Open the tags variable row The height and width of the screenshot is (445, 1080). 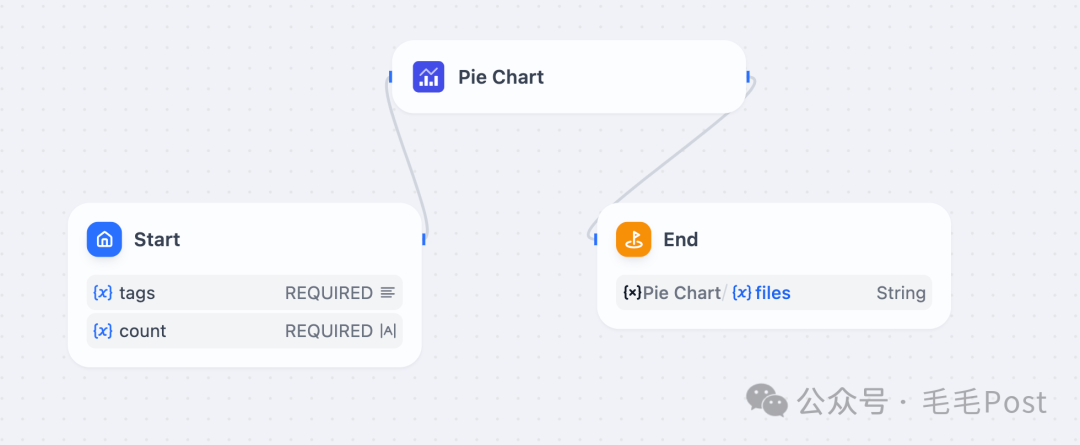pyautogui.click(x=245, y=293)
